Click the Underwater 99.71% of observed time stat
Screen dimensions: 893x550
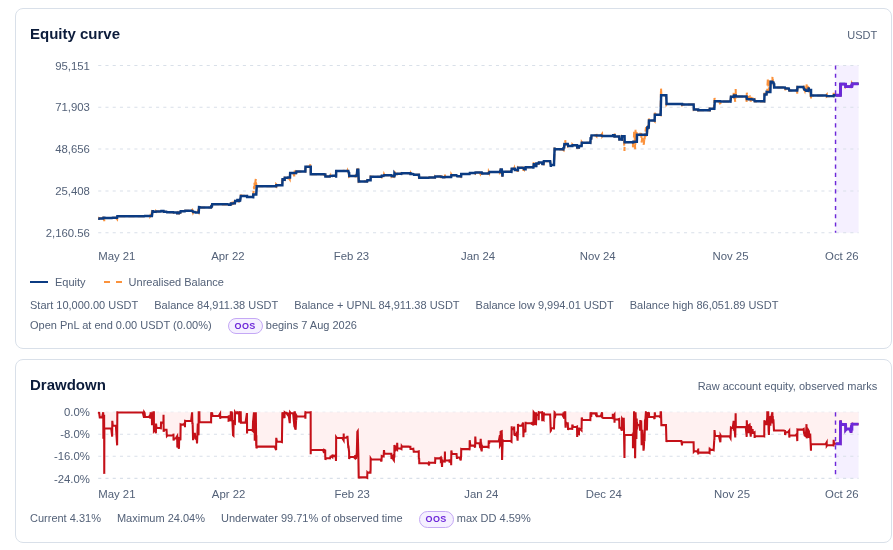tap(312, 519)
